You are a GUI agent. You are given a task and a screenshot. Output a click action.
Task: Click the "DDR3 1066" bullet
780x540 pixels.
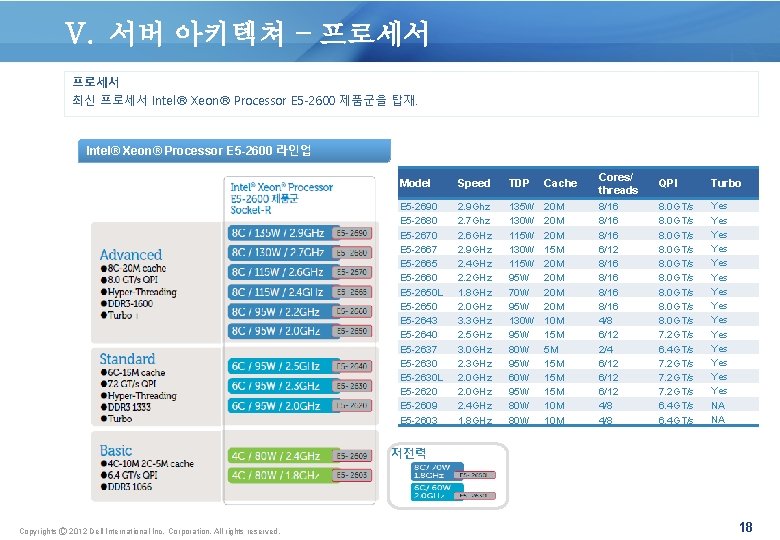point(126,486)
